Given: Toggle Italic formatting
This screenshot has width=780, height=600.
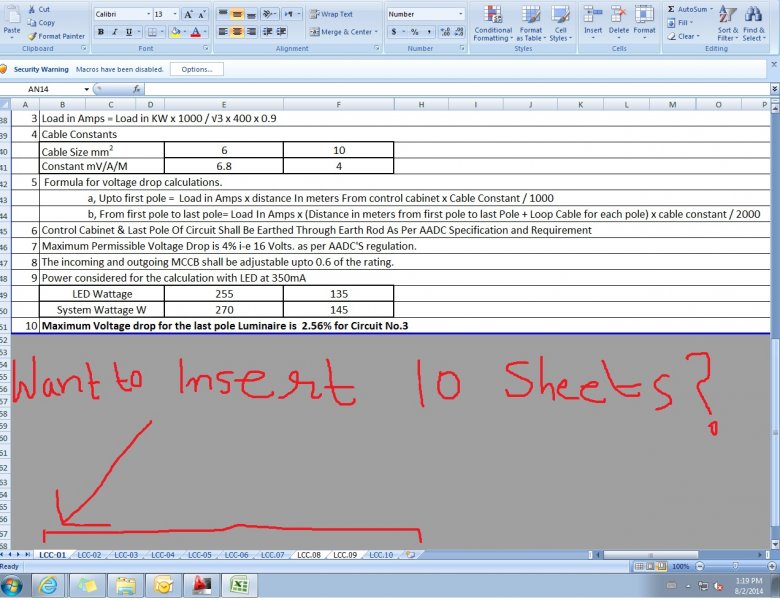Looking at the screenshot, I should (x=114, y=32).
